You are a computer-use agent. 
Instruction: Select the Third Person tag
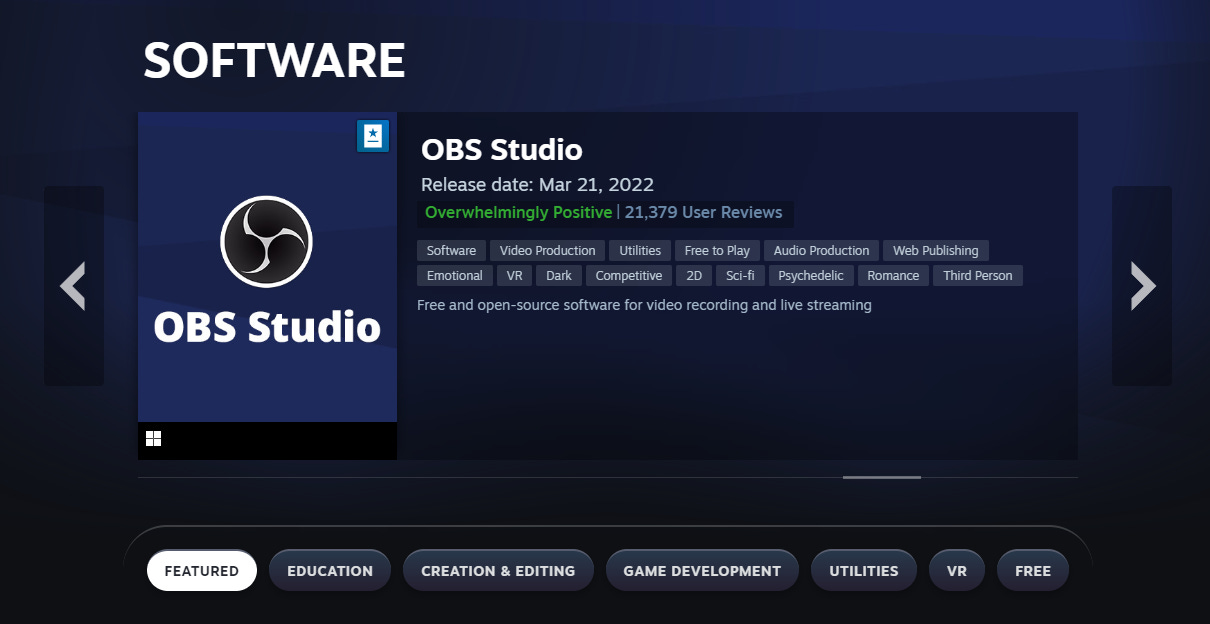tap(978, 275)
